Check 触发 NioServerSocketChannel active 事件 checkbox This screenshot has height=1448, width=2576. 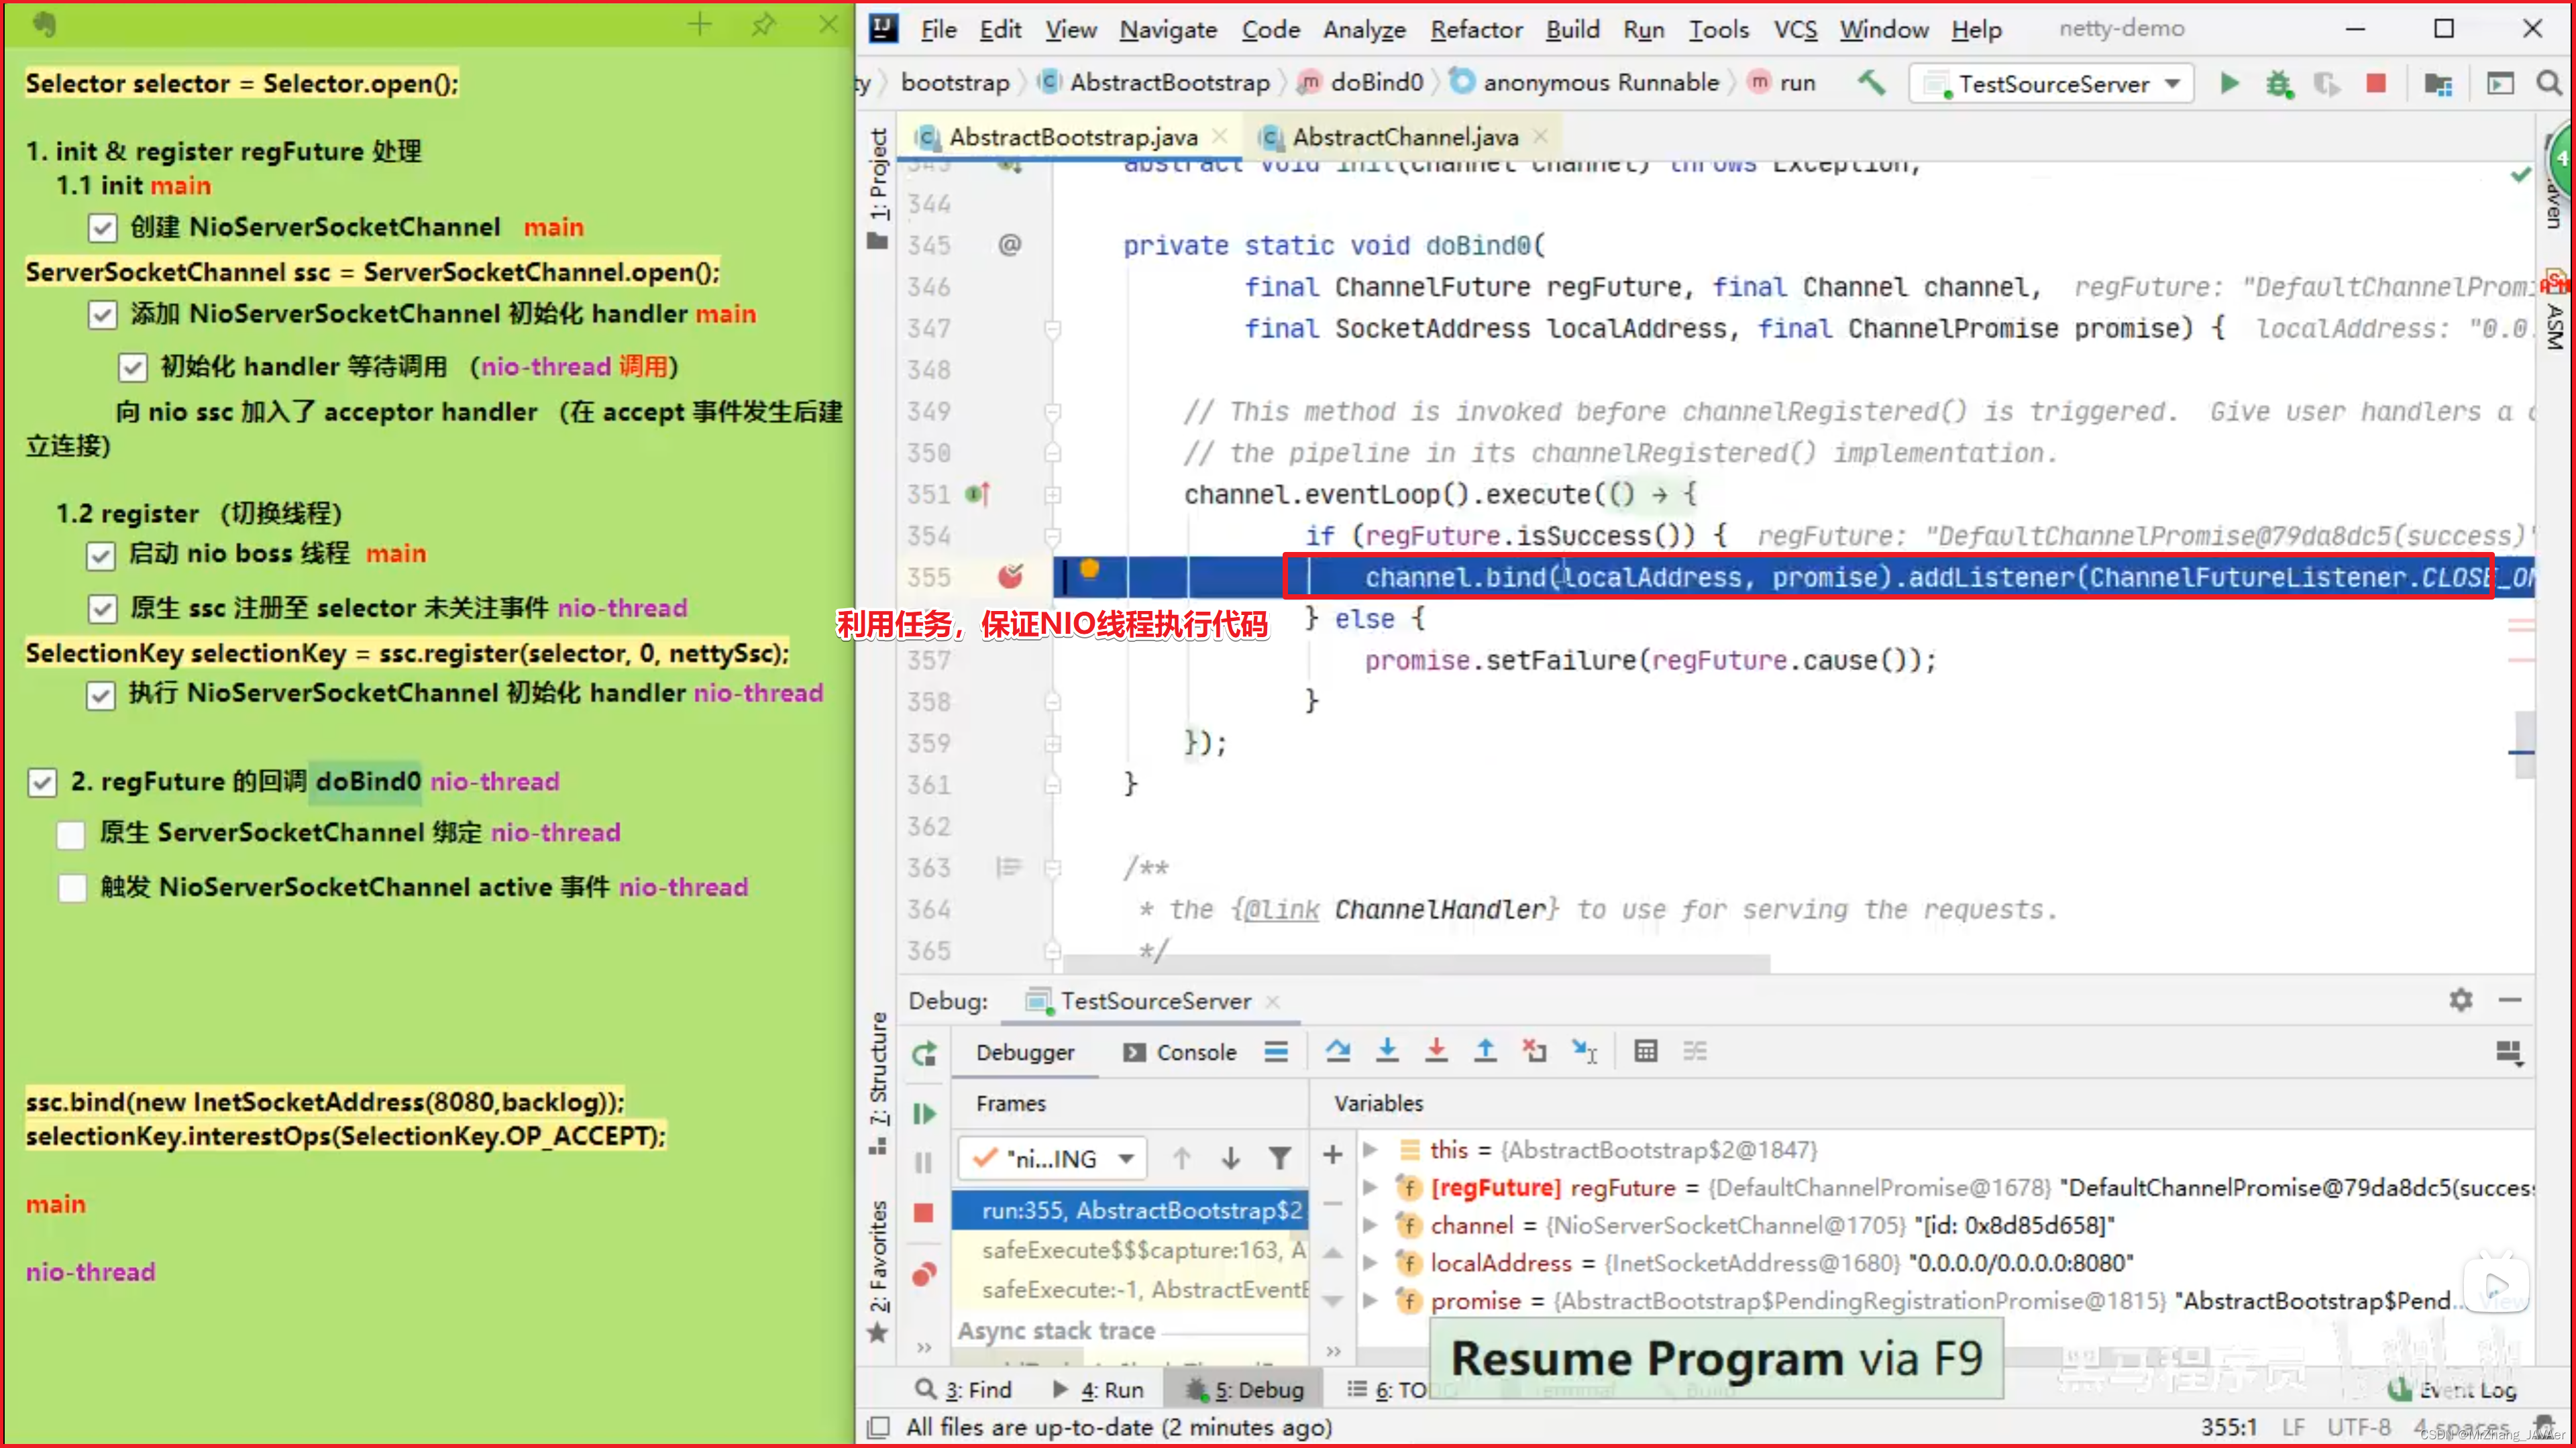(72, 888)
